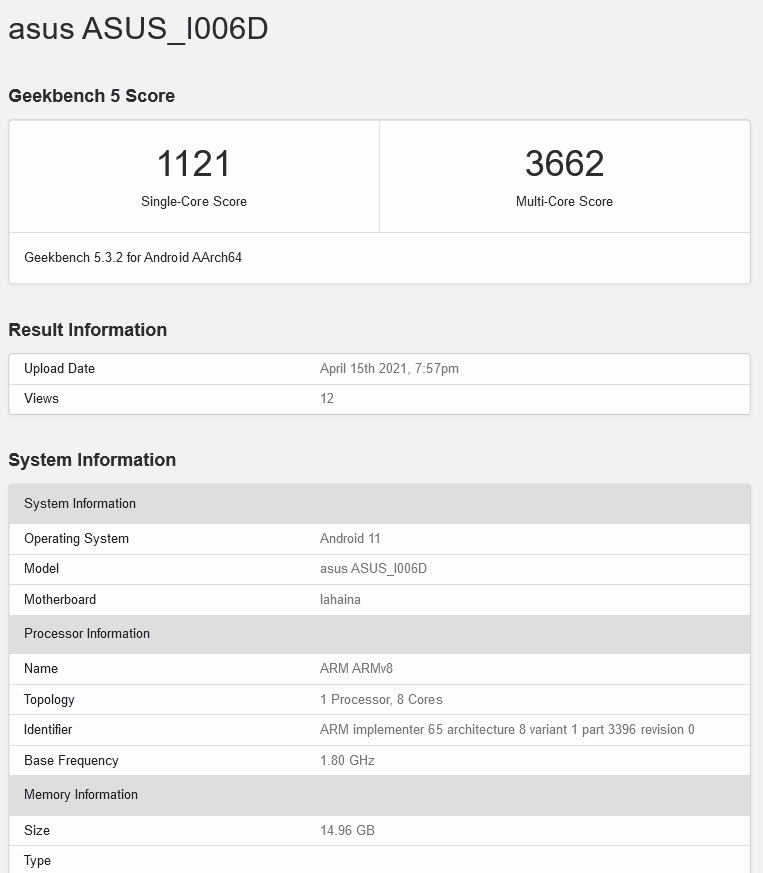
Task: Select the value 1.80 GHz
Action: 347,761
